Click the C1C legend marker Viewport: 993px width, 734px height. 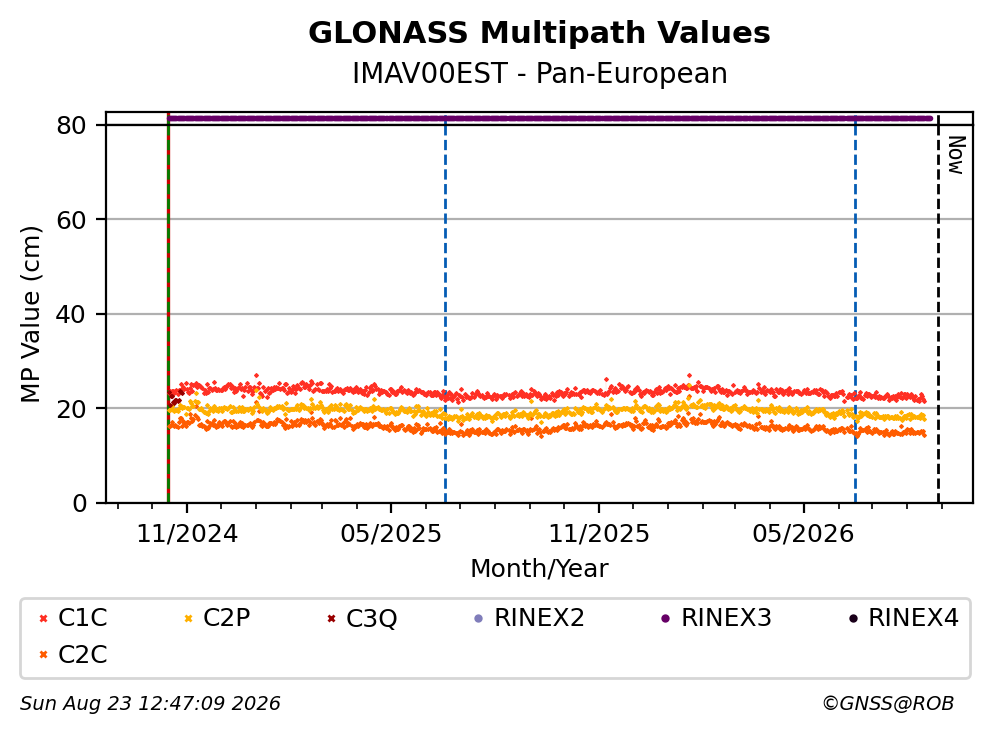pos(43,619)
